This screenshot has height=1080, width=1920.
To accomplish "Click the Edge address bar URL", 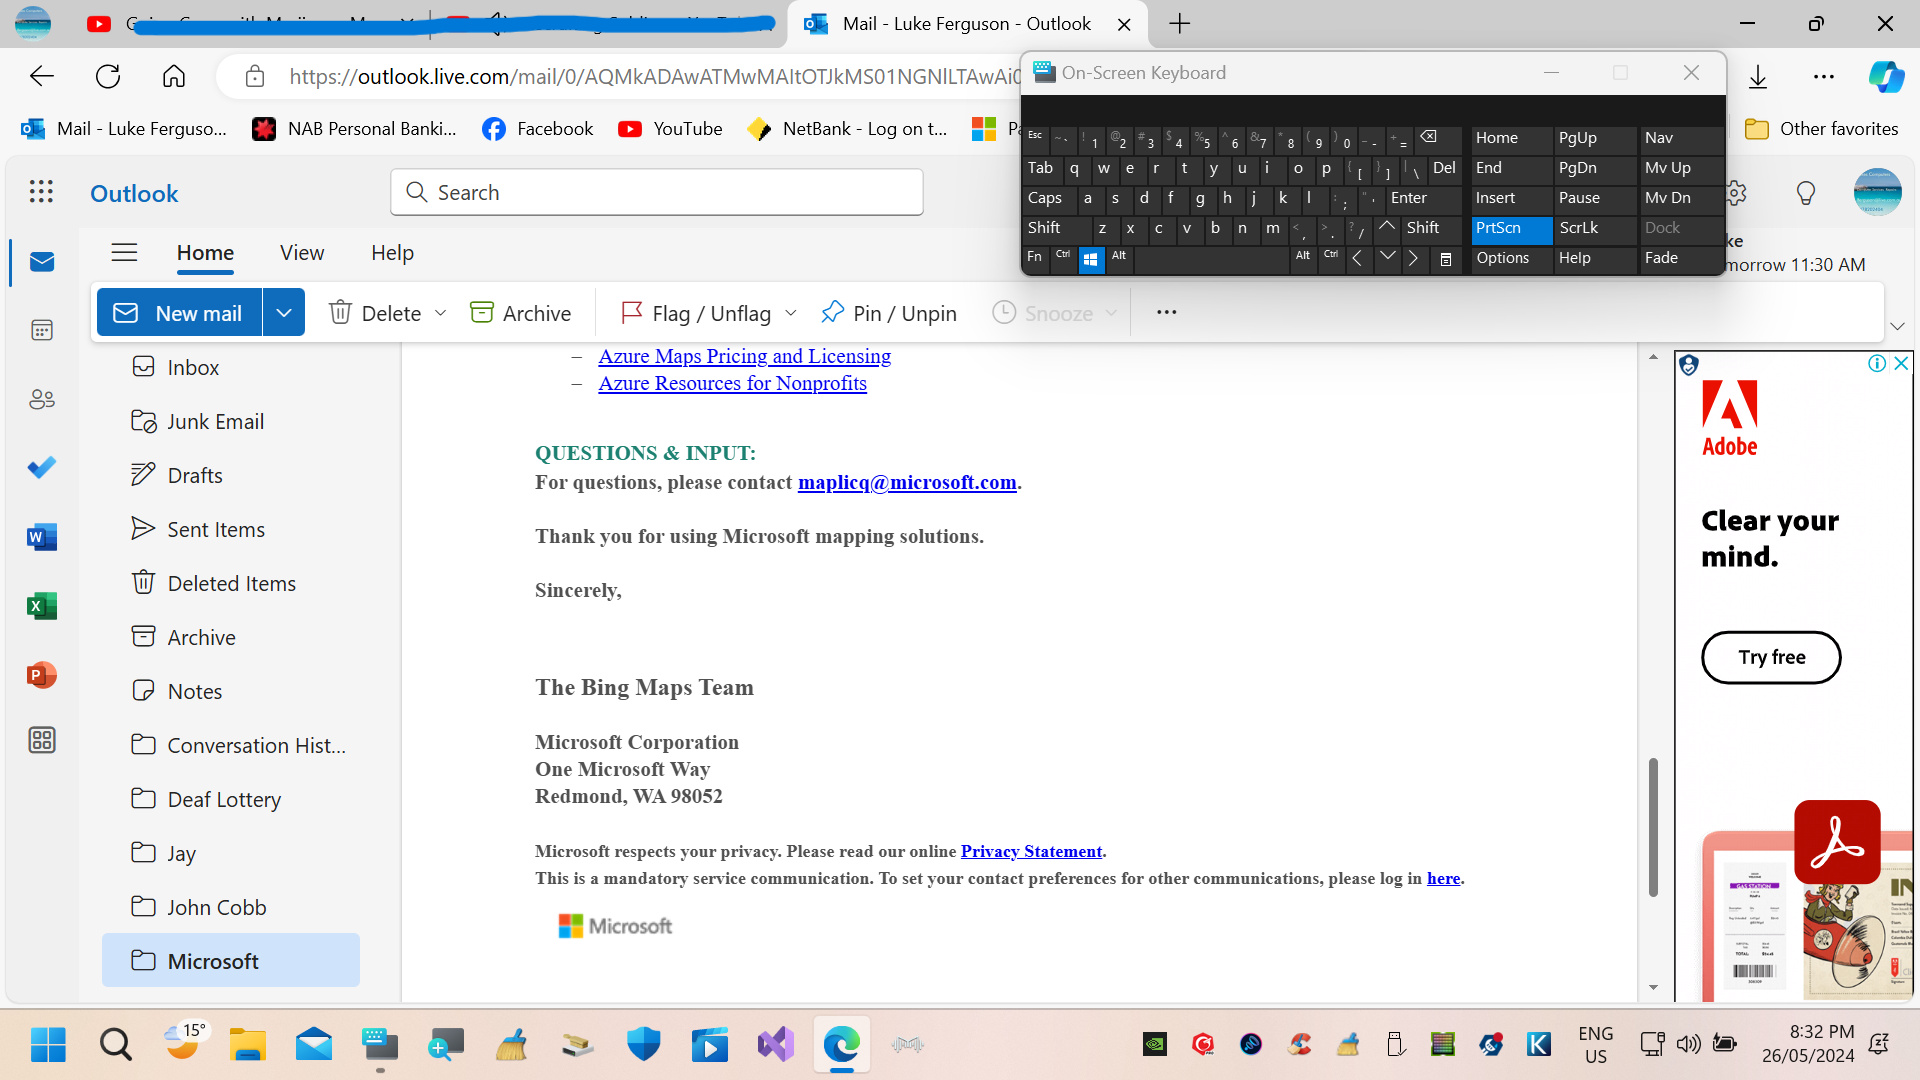I will 654,77.
